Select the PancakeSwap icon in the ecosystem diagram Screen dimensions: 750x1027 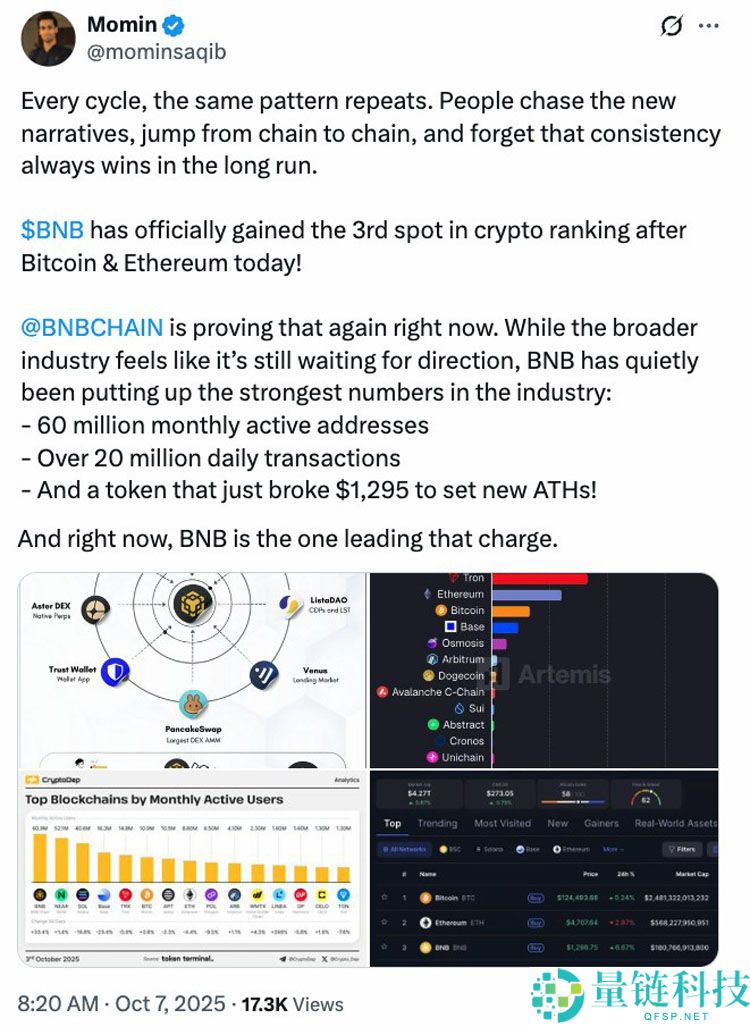click(192, 704)
